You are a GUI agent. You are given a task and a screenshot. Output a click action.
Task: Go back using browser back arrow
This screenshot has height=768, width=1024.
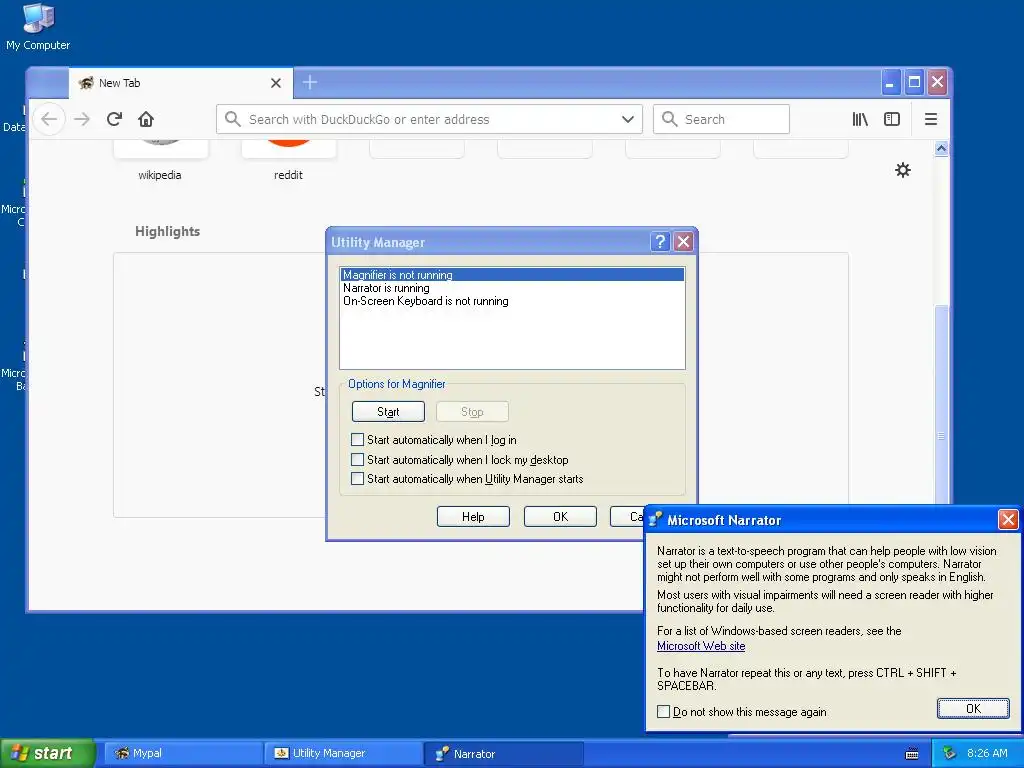49,119
